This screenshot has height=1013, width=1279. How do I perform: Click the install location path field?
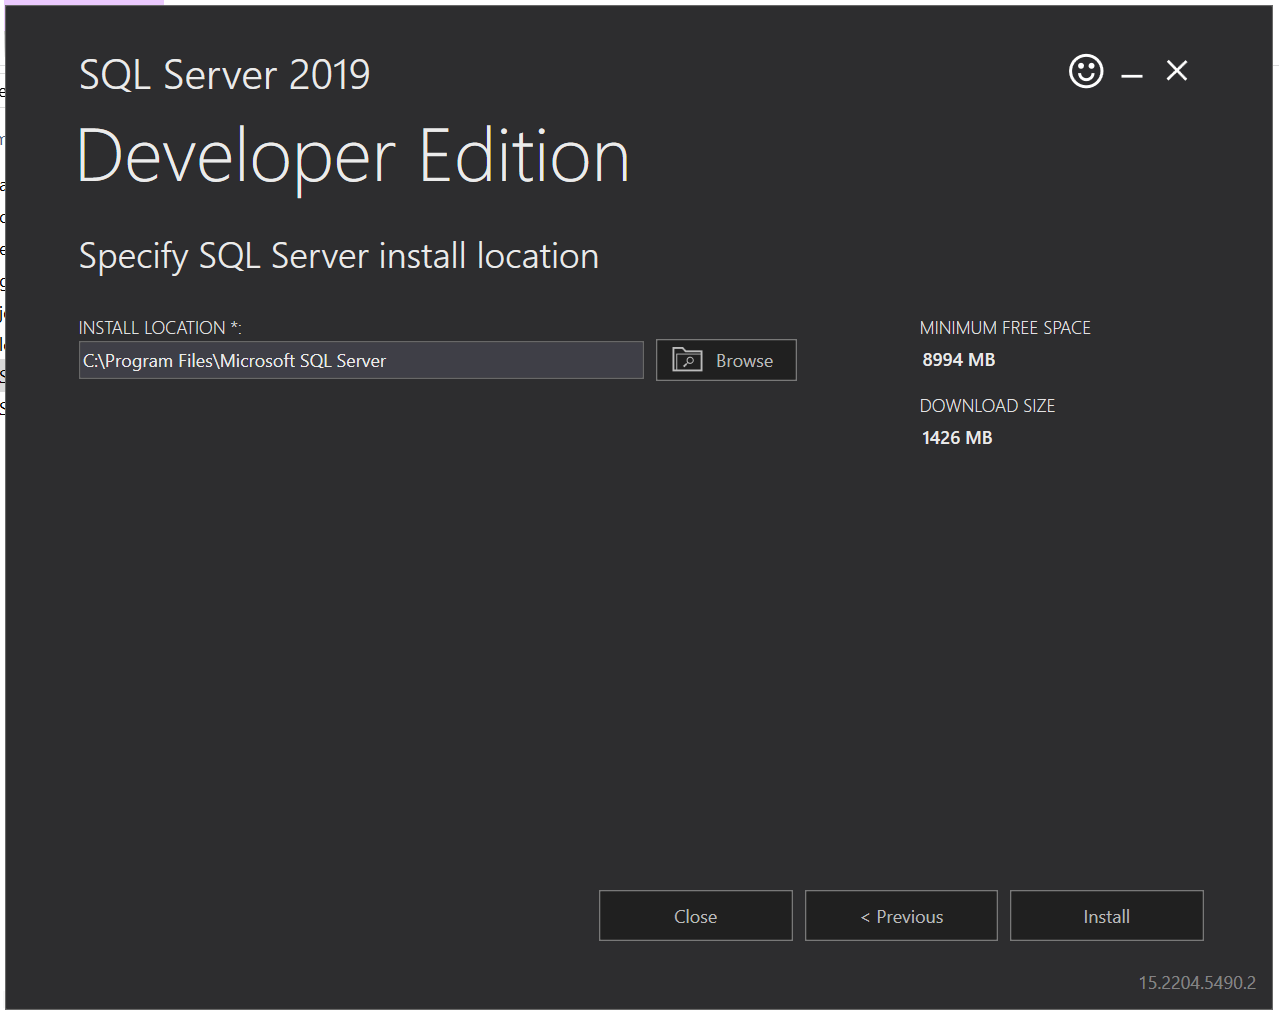[x=361, y=360]
